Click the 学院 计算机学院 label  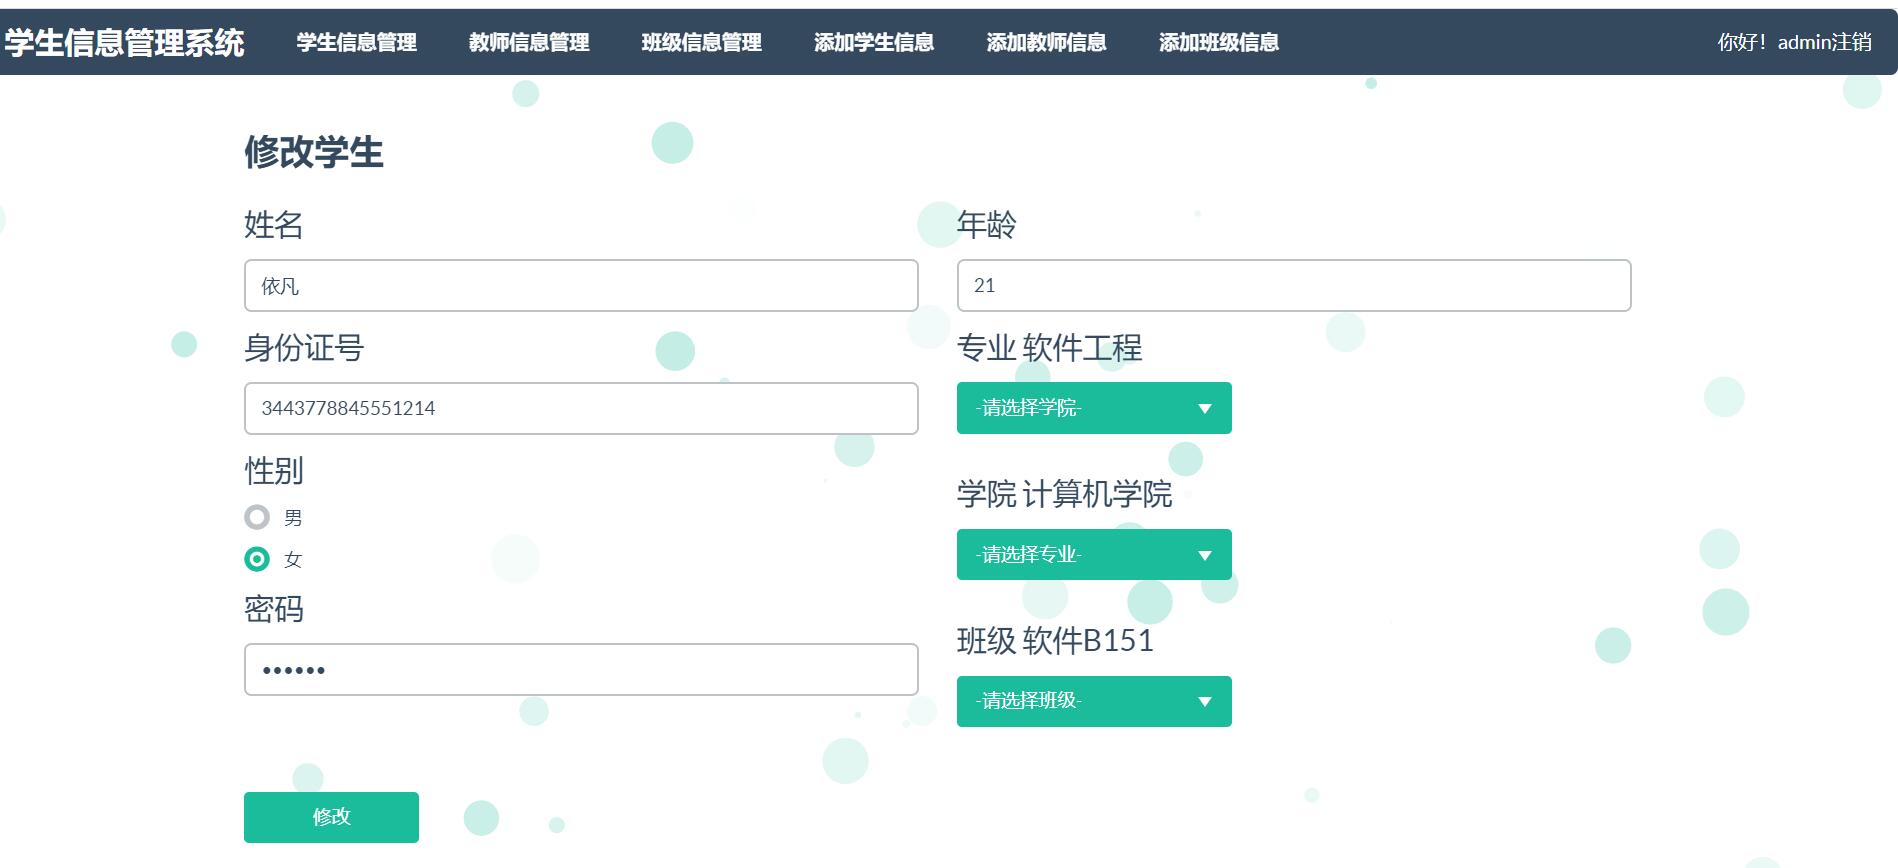(1064, 494)
